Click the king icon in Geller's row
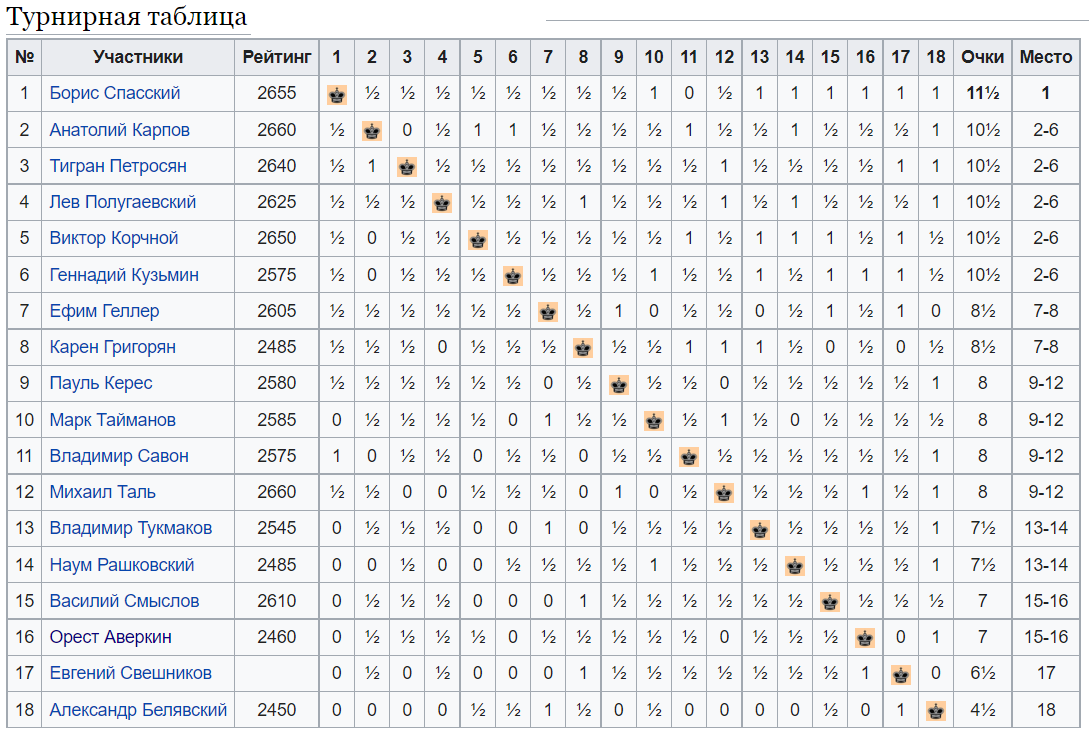 tap(548, 312)
